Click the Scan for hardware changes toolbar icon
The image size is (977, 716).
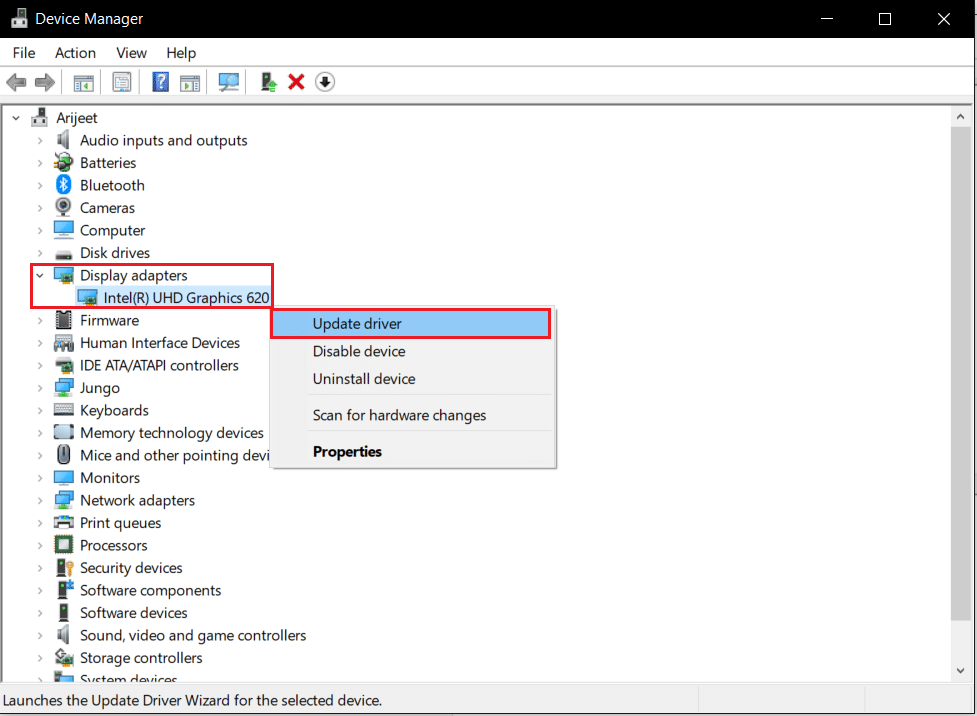point(229,82)
